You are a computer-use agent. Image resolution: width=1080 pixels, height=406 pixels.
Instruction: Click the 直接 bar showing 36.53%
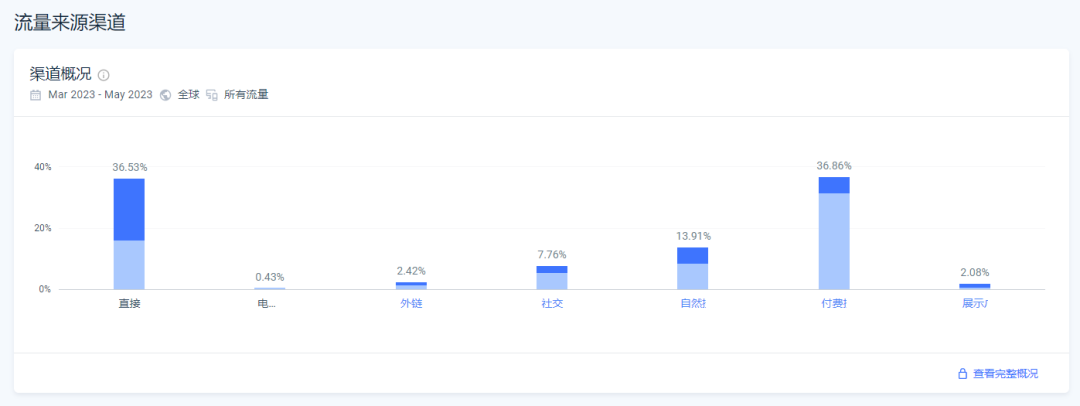click(129, 234)
